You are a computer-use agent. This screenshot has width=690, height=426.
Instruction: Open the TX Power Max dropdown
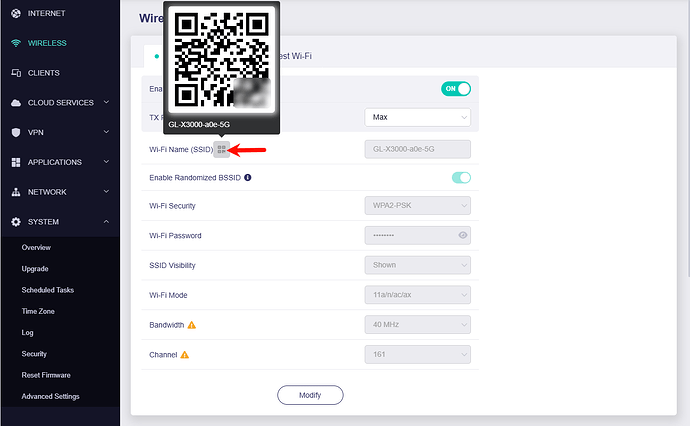tap(418, 117)
